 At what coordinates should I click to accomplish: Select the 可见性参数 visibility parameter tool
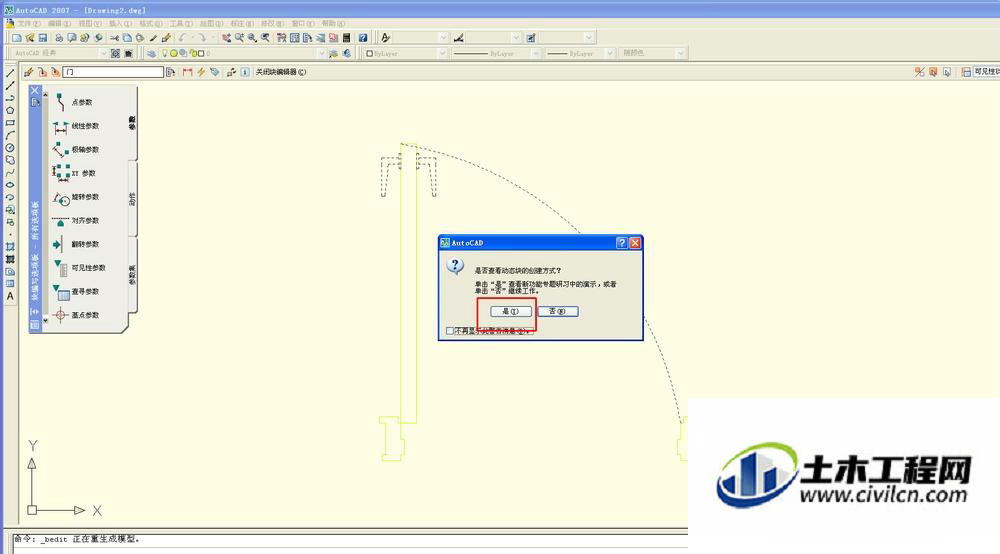click(80, 268)
